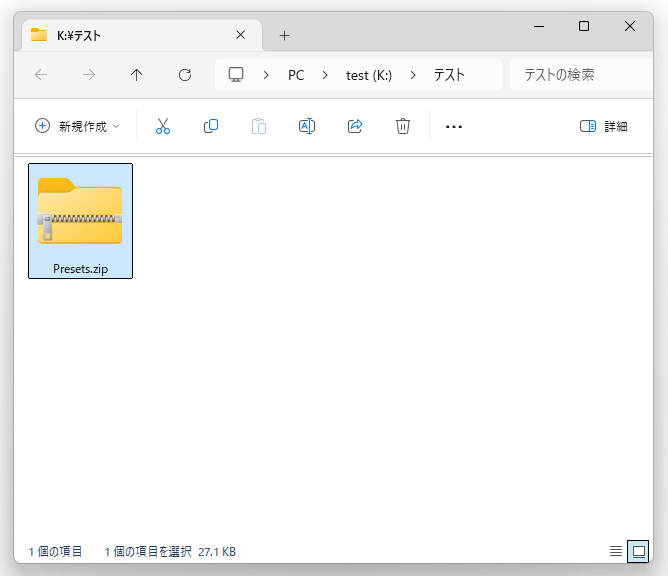Switch to the details list view
This screenshot has height=576, width=668.
click(616, 551)
